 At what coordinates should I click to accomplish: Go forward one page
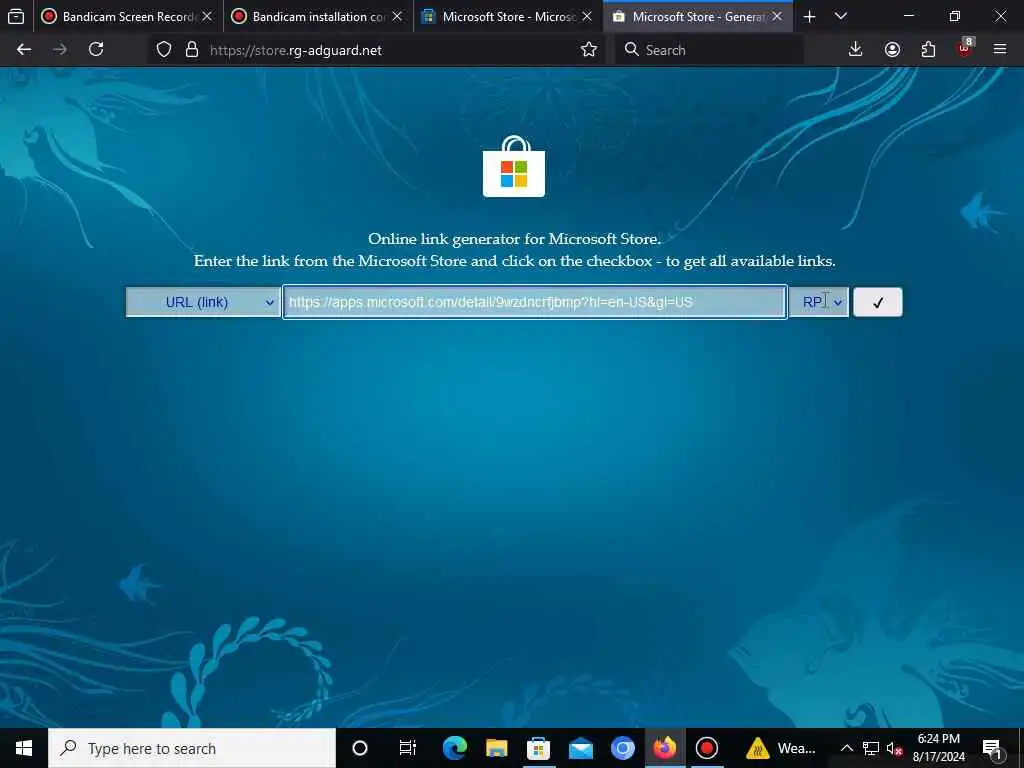(x=60, y=50)
